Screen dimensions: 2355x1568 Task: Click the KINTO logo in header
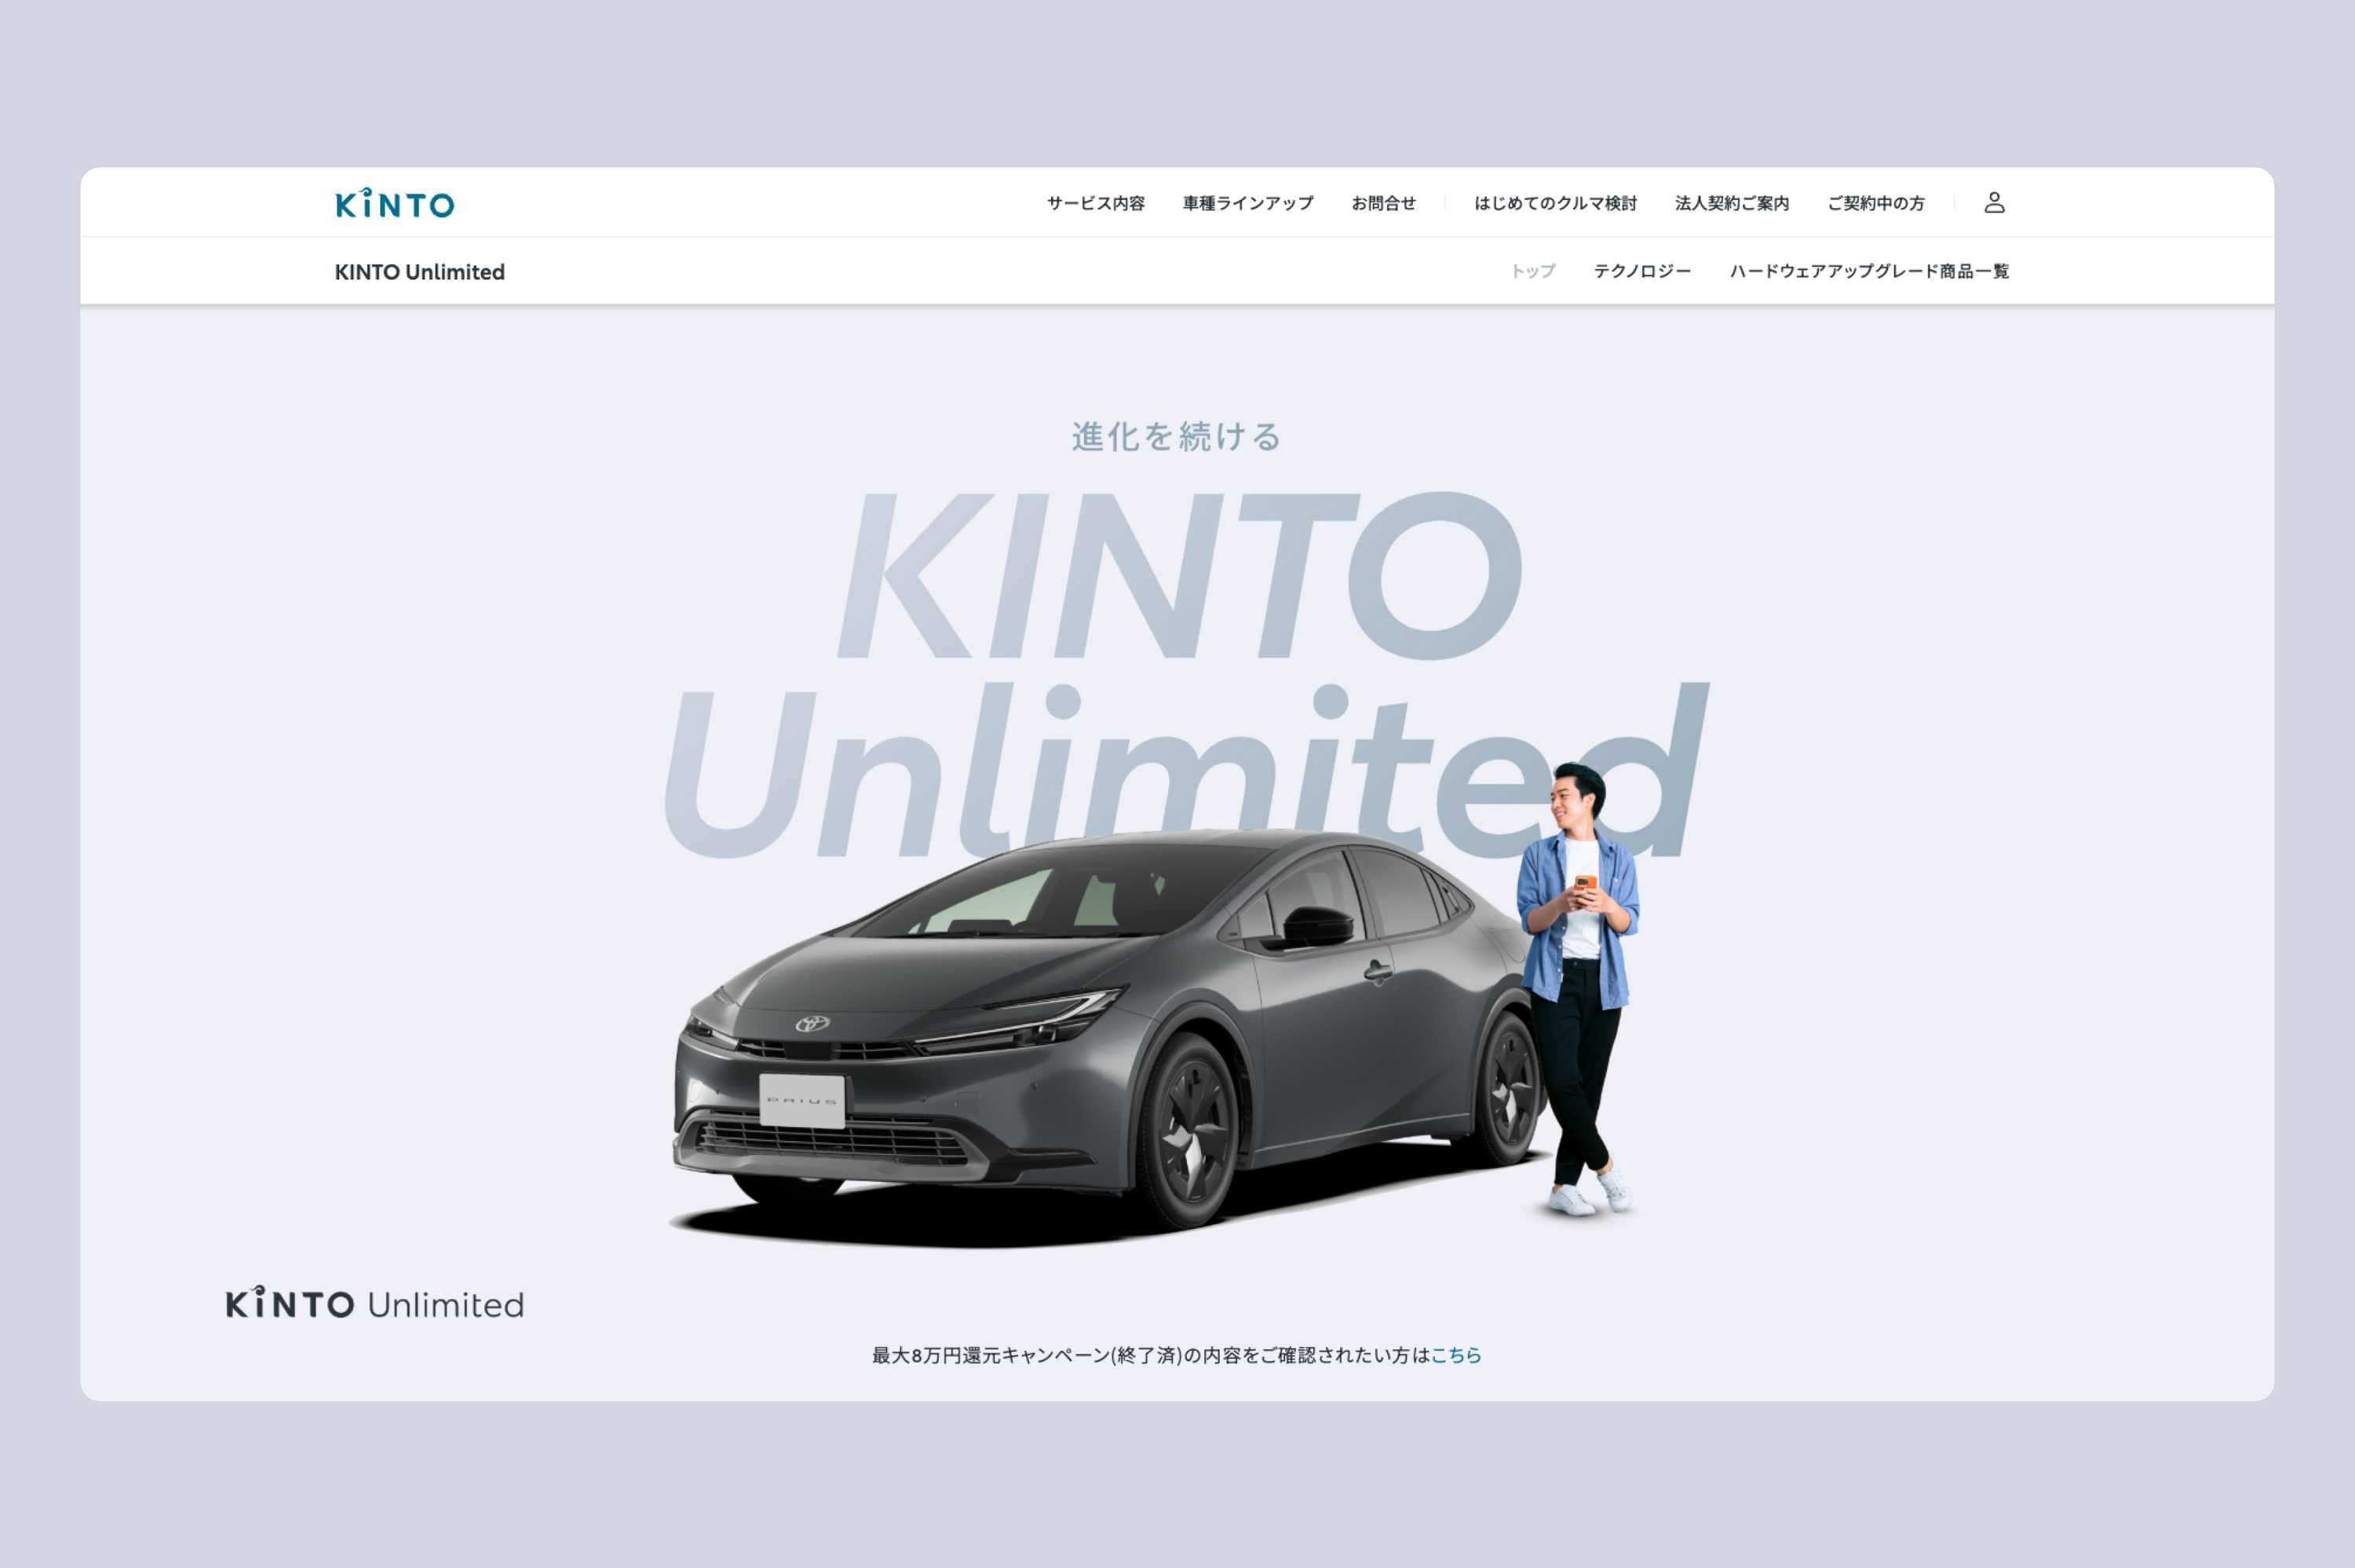pyautogui.click(x=394, y=203)
